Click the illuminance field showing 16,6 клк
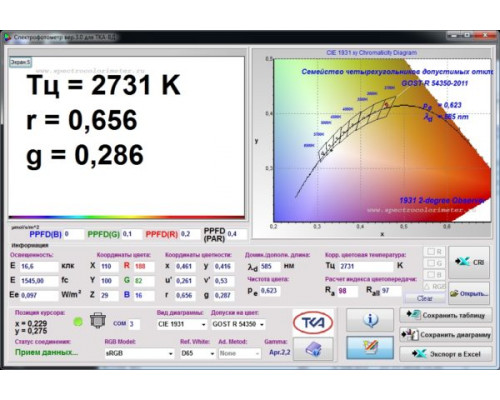Viewport: 500px width, 400px height. [x=39, y=266]
